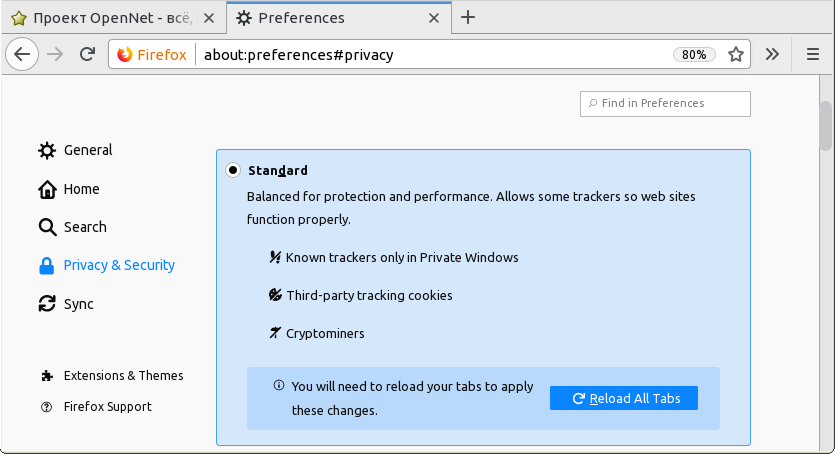Click Extensions & Themes puzzle icon
The height and width of the screenshot is (454, 835).
(46, 376)
